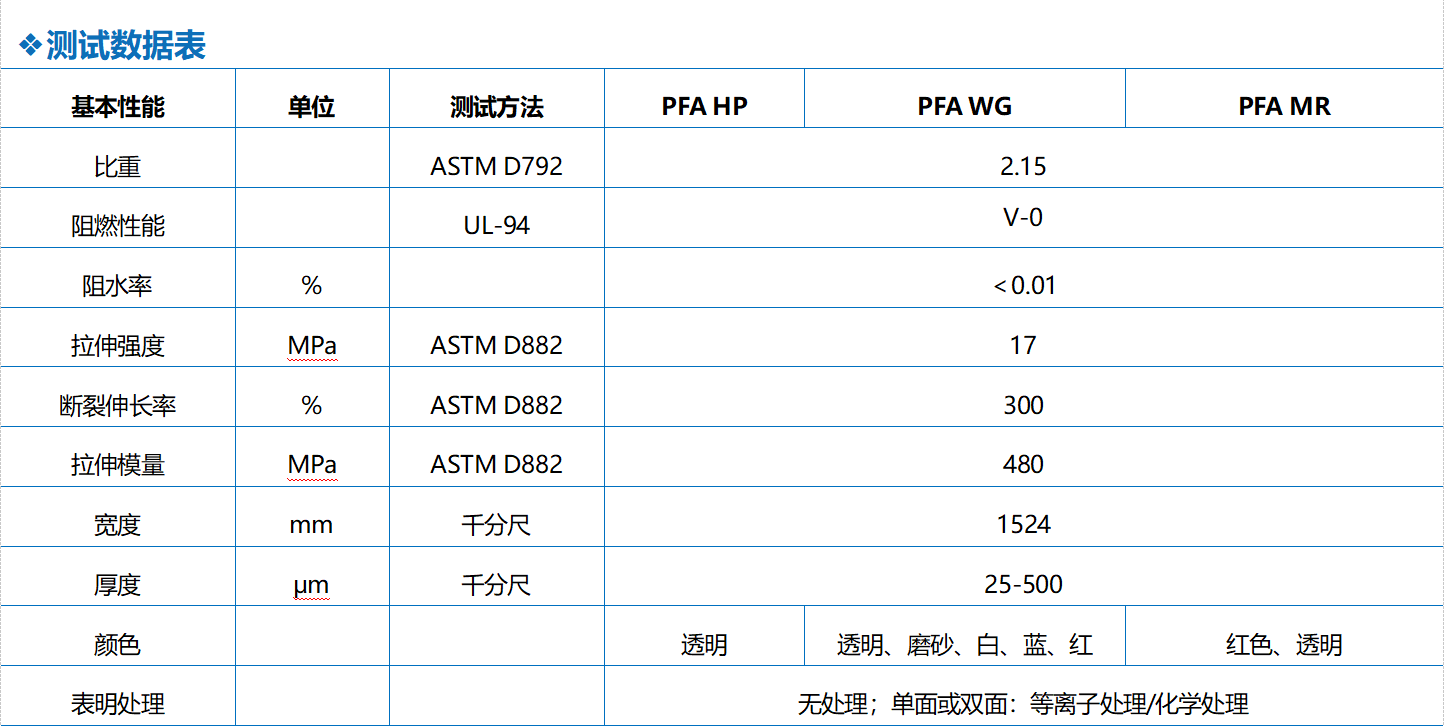
Task: Click the 1524 width value cell
Action: tap(1023, 524)
